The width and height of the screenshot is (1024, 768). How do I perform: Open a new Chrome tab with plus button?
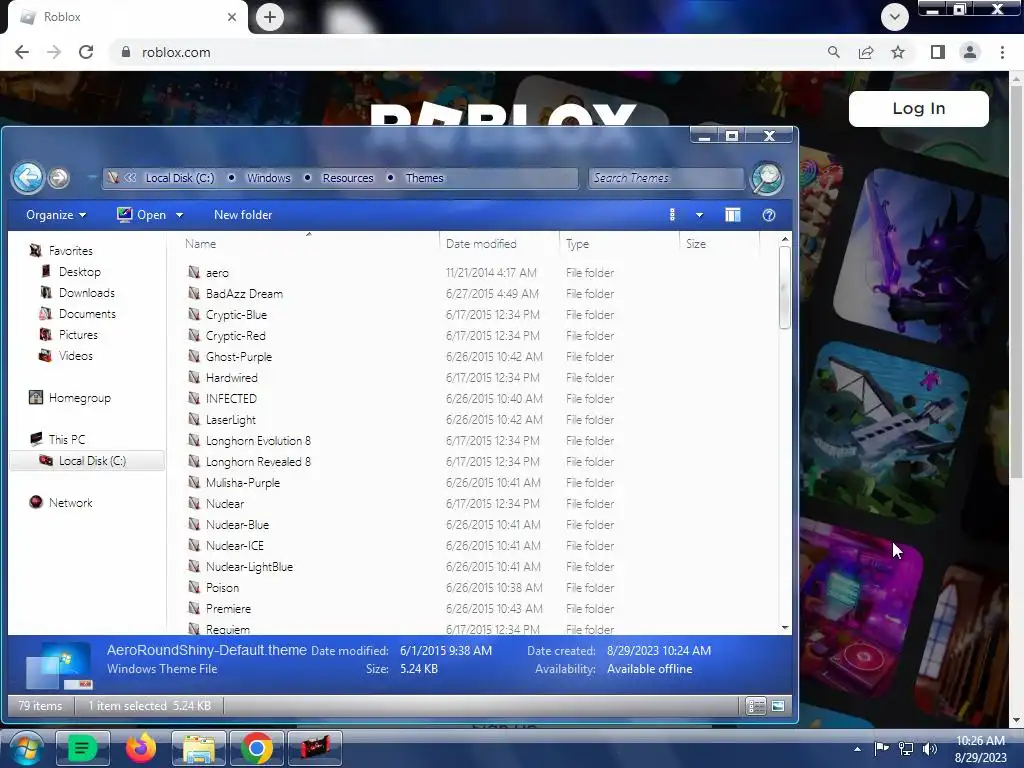pyautogui.click(x=270, y=17)
